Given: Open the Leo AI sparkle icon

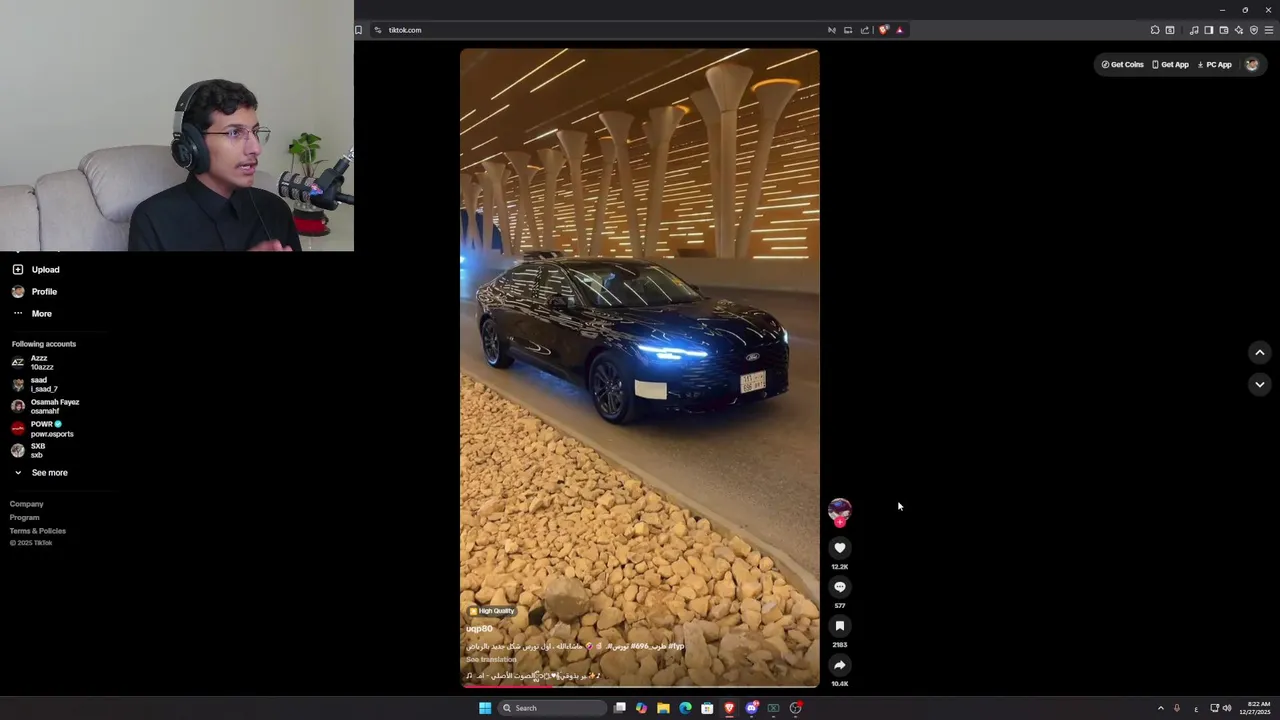Looking at the screenshot, I should coord(1239,30).
